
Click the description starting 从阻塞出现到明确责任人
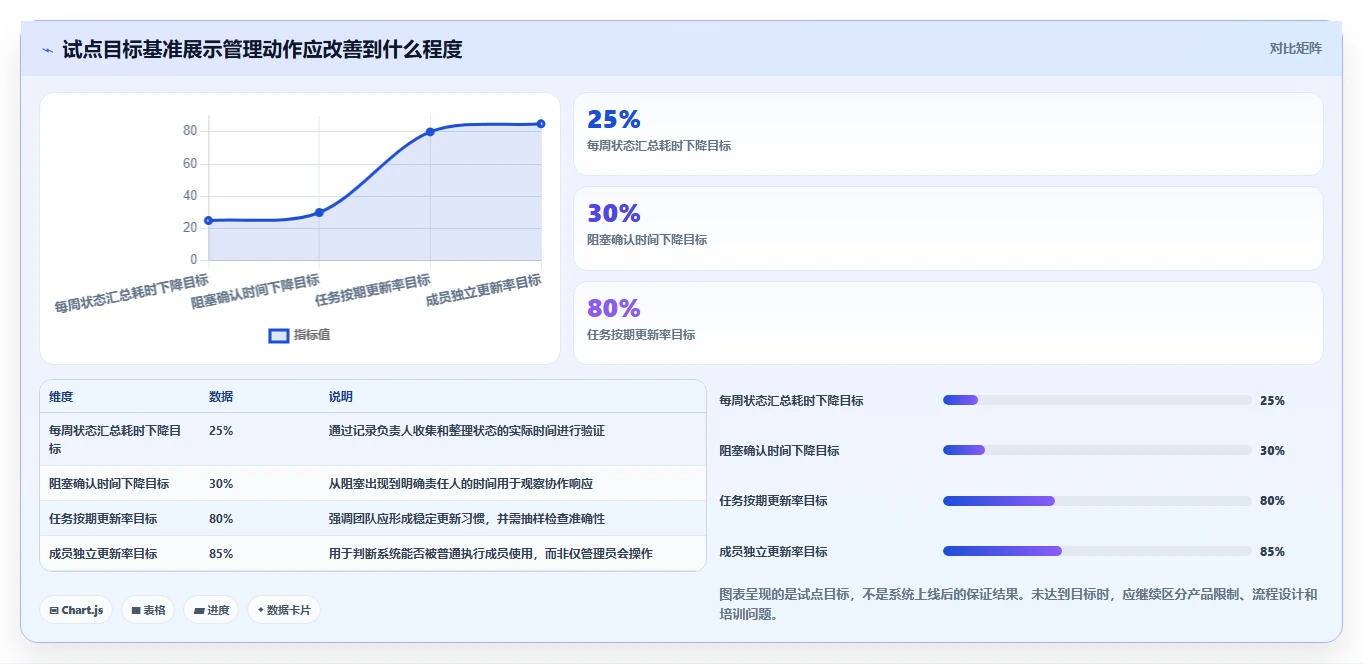tap(461, 484)
